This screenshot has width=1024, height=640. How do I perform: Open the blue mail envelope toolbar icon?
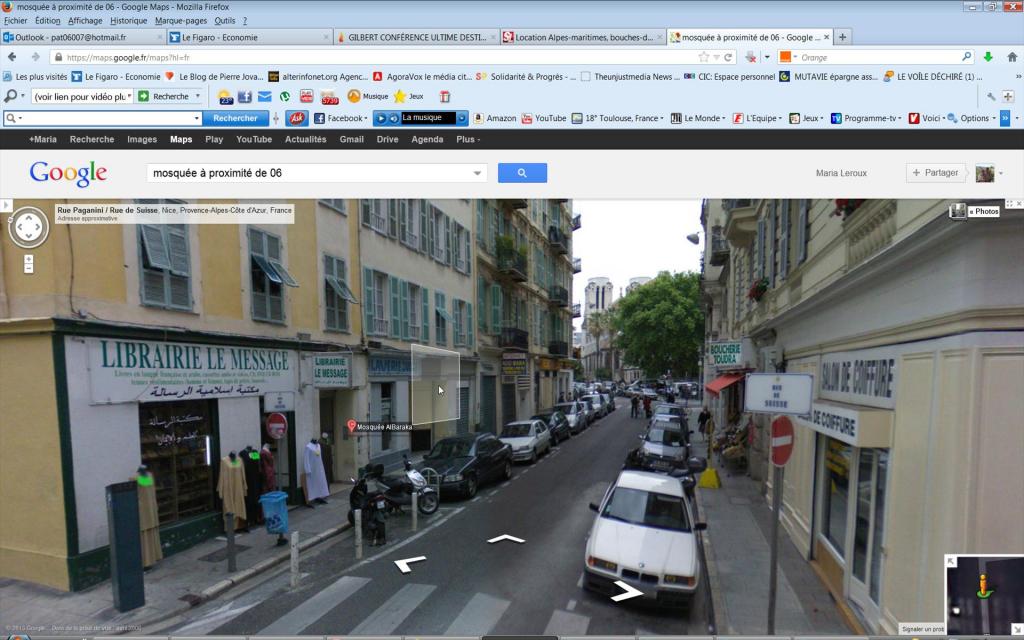pyautogui.click(x=264, y=97)
